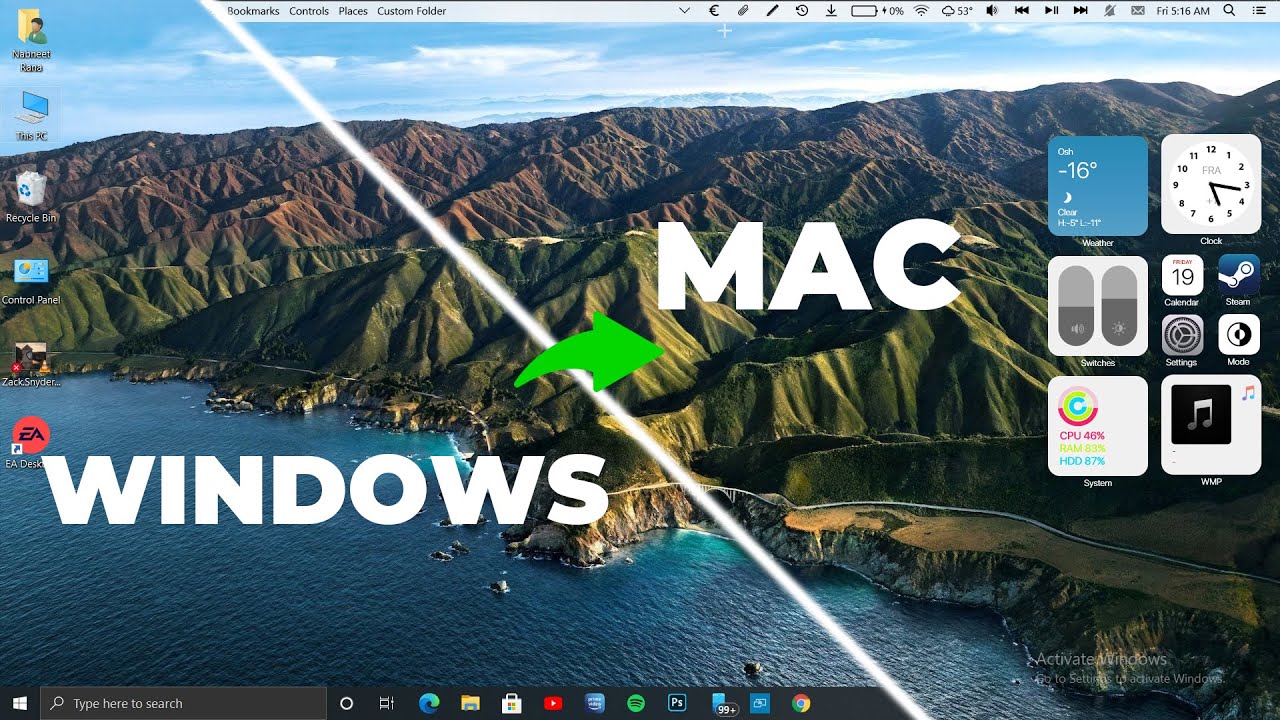Open the battery 0% indicator
Image resolution: width=1280 pixels, height=720 pixels.
click(877, 11)
